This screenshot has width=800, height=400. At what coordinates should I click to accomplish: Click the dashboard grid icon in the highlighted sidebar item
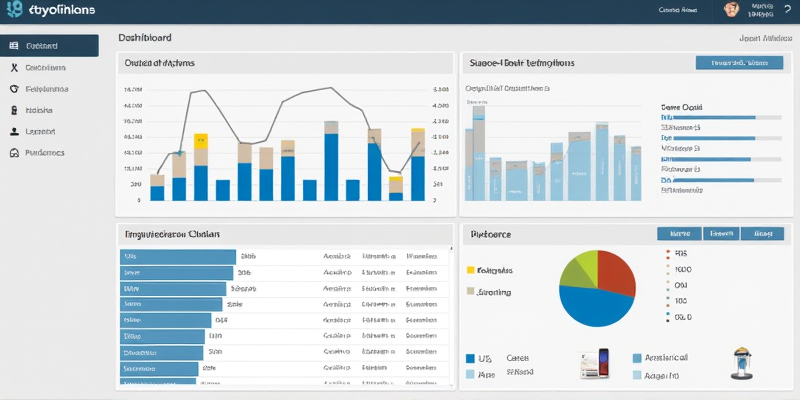pos(13,46)
